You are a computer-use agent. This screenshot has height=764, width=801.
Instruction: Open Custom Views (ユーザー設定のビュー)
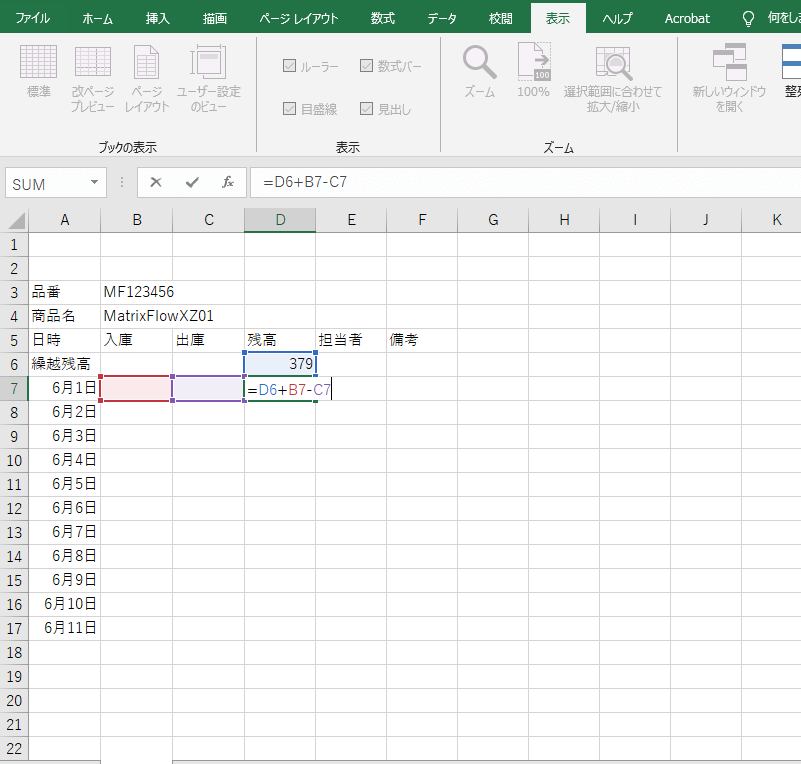208,78
